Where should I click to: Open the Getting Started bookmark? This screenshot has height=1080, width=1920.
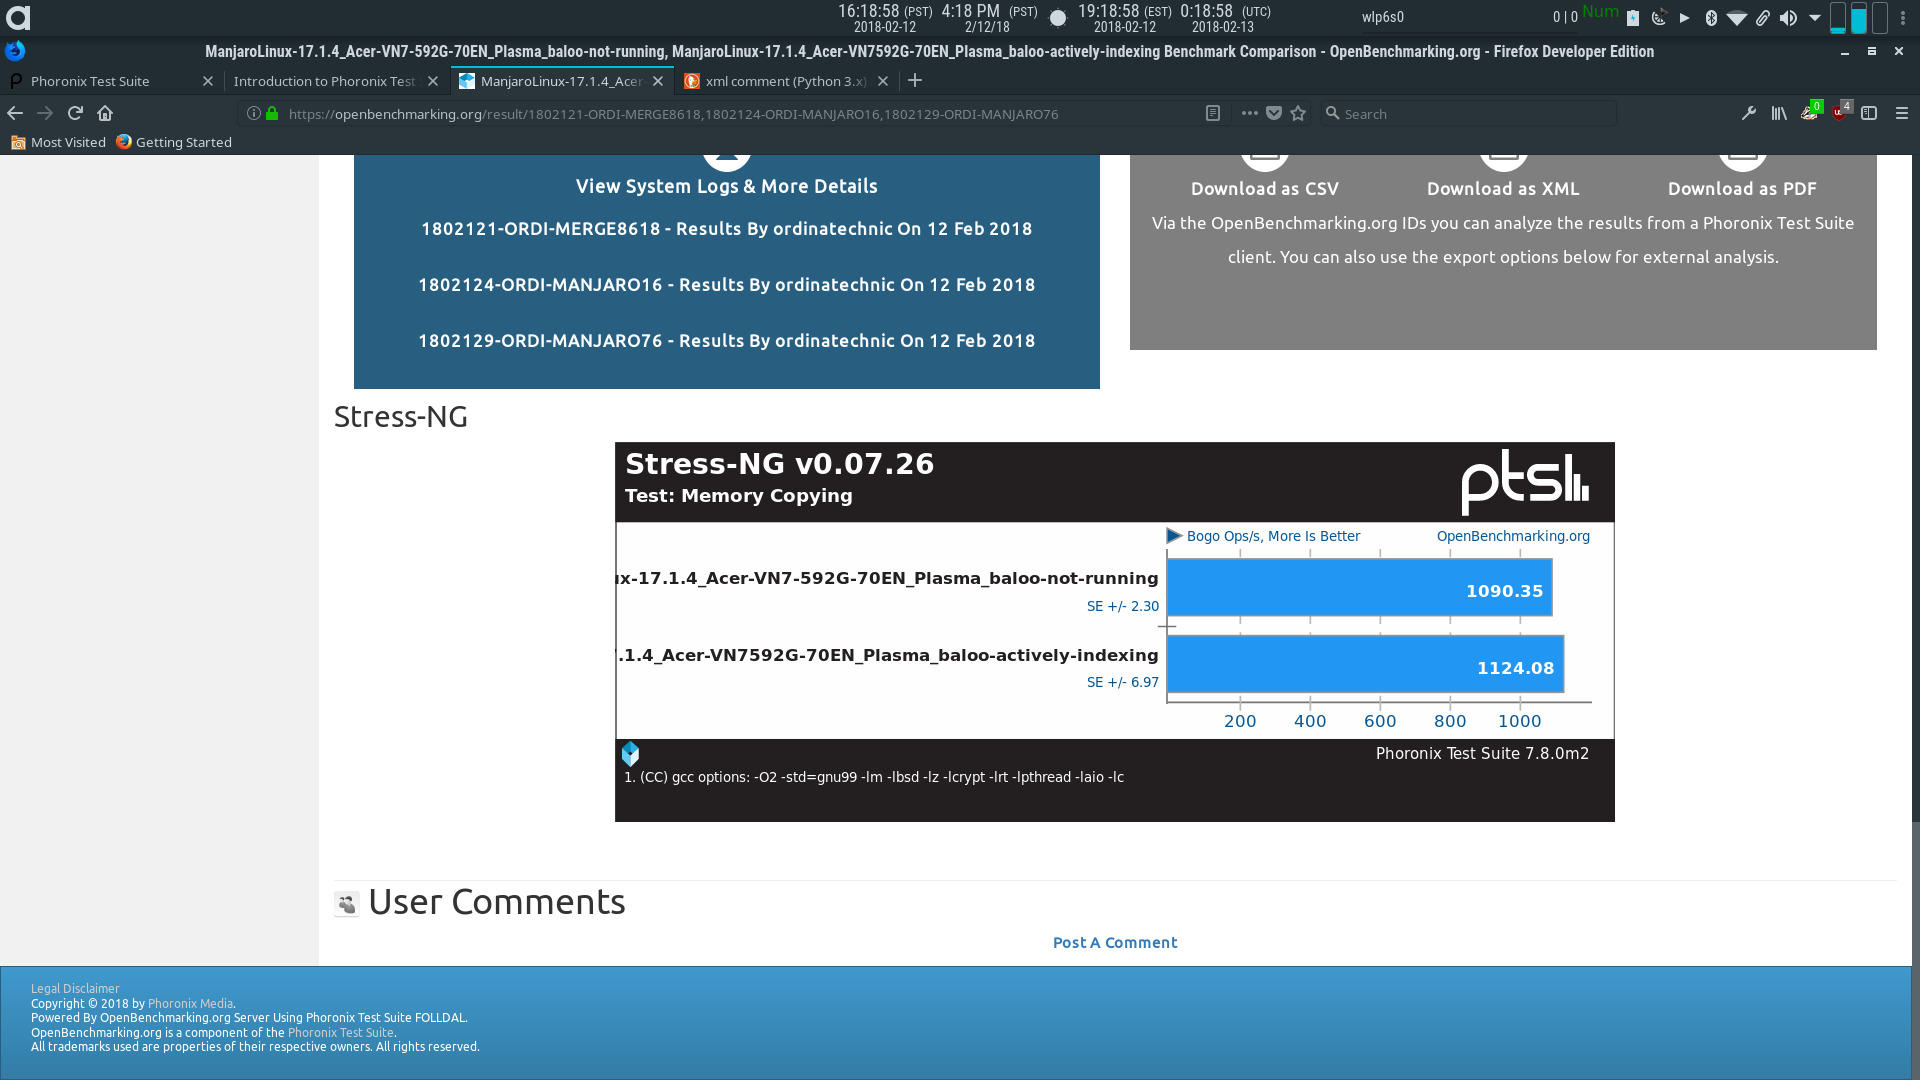(174, 142)
